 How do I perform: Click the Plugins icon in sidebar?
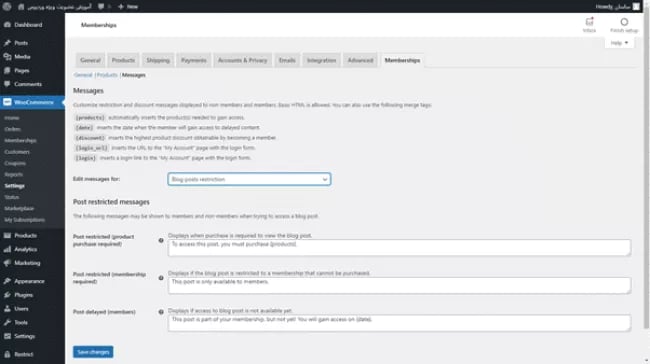pos(7,295)
